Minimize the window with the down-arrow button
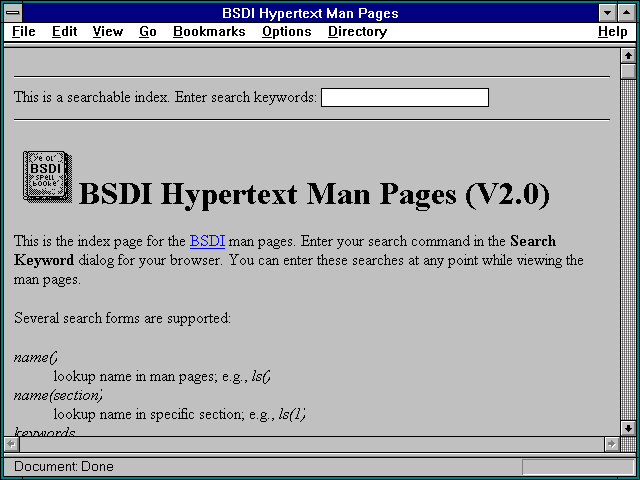The height and width of the screenshot is (480, 640). click(607, 13)
